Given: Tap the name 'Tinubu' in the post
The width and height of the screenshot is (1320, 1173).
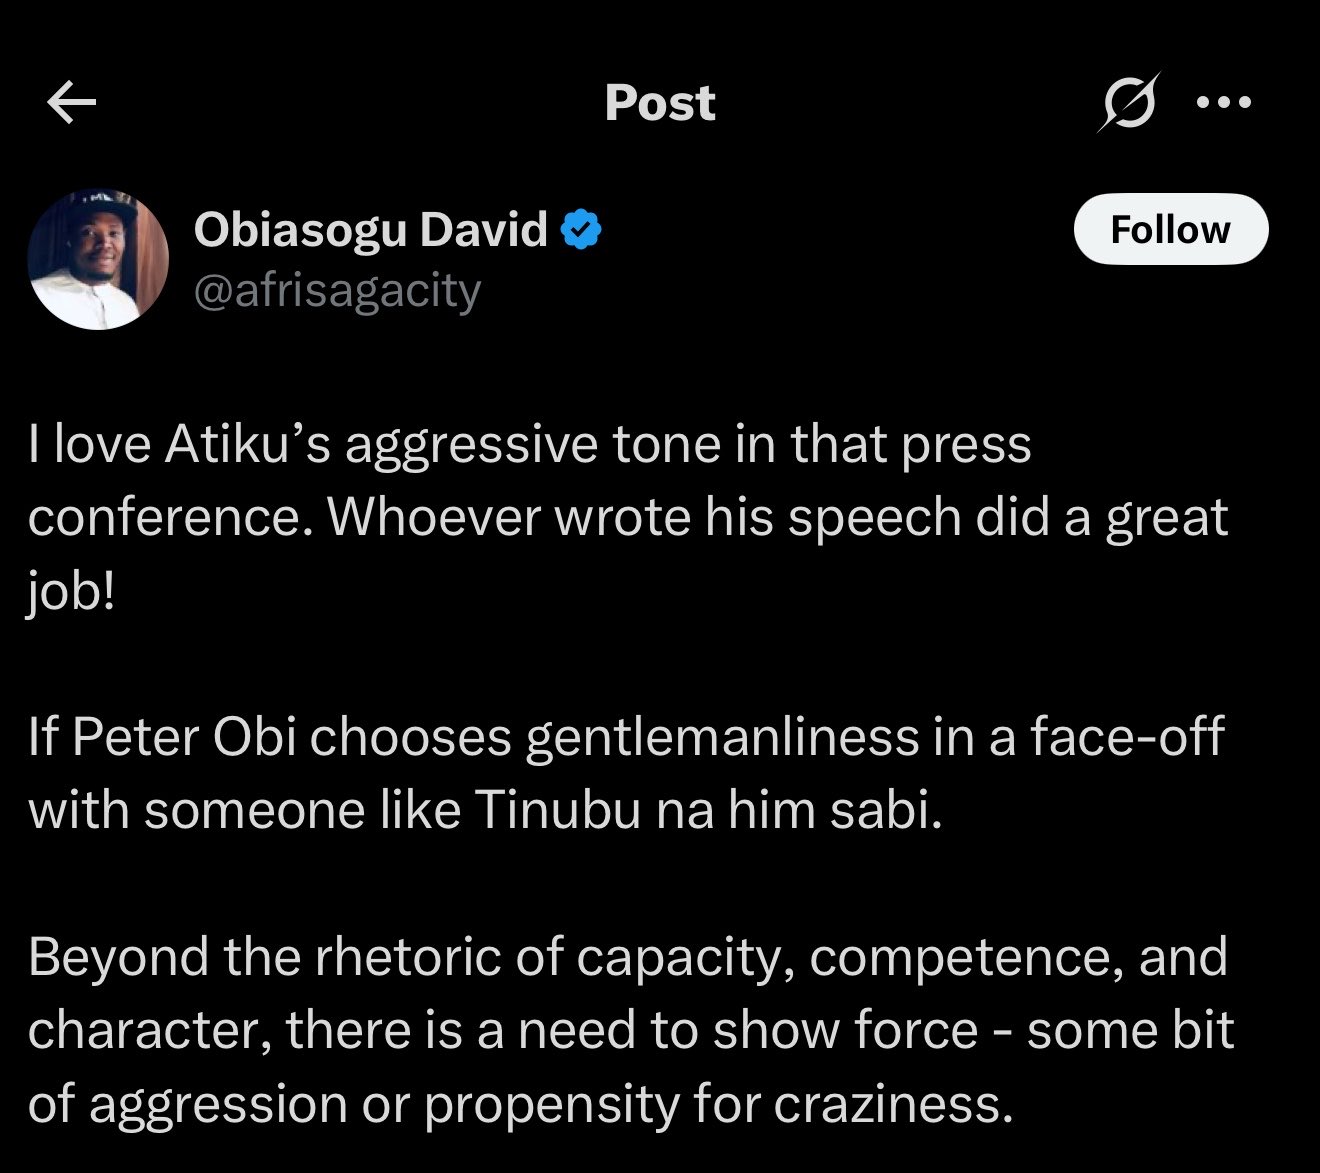Looking at the screenshot, I should [x=557, y=810].
